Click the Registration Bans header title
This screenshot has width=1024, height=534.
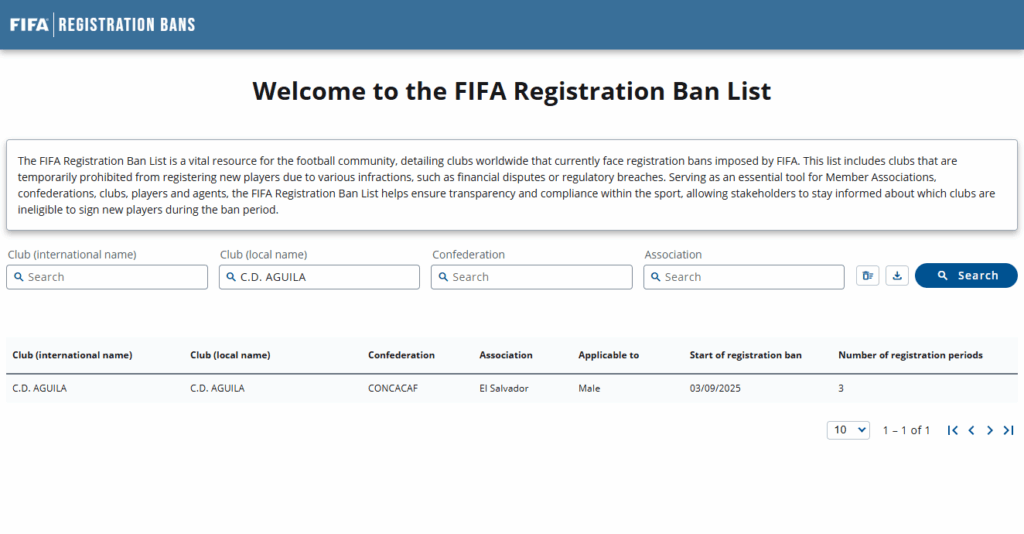coord(127,25)
